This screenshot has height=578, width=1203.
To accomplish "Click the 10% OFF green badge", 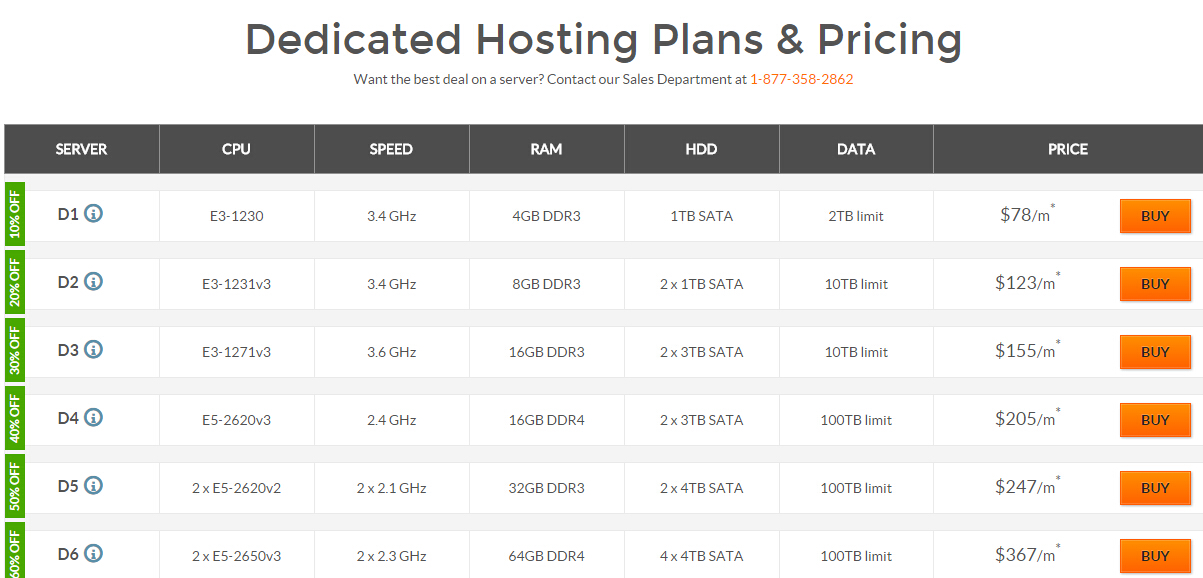I will pyautogui.click(x=14, y=213).
